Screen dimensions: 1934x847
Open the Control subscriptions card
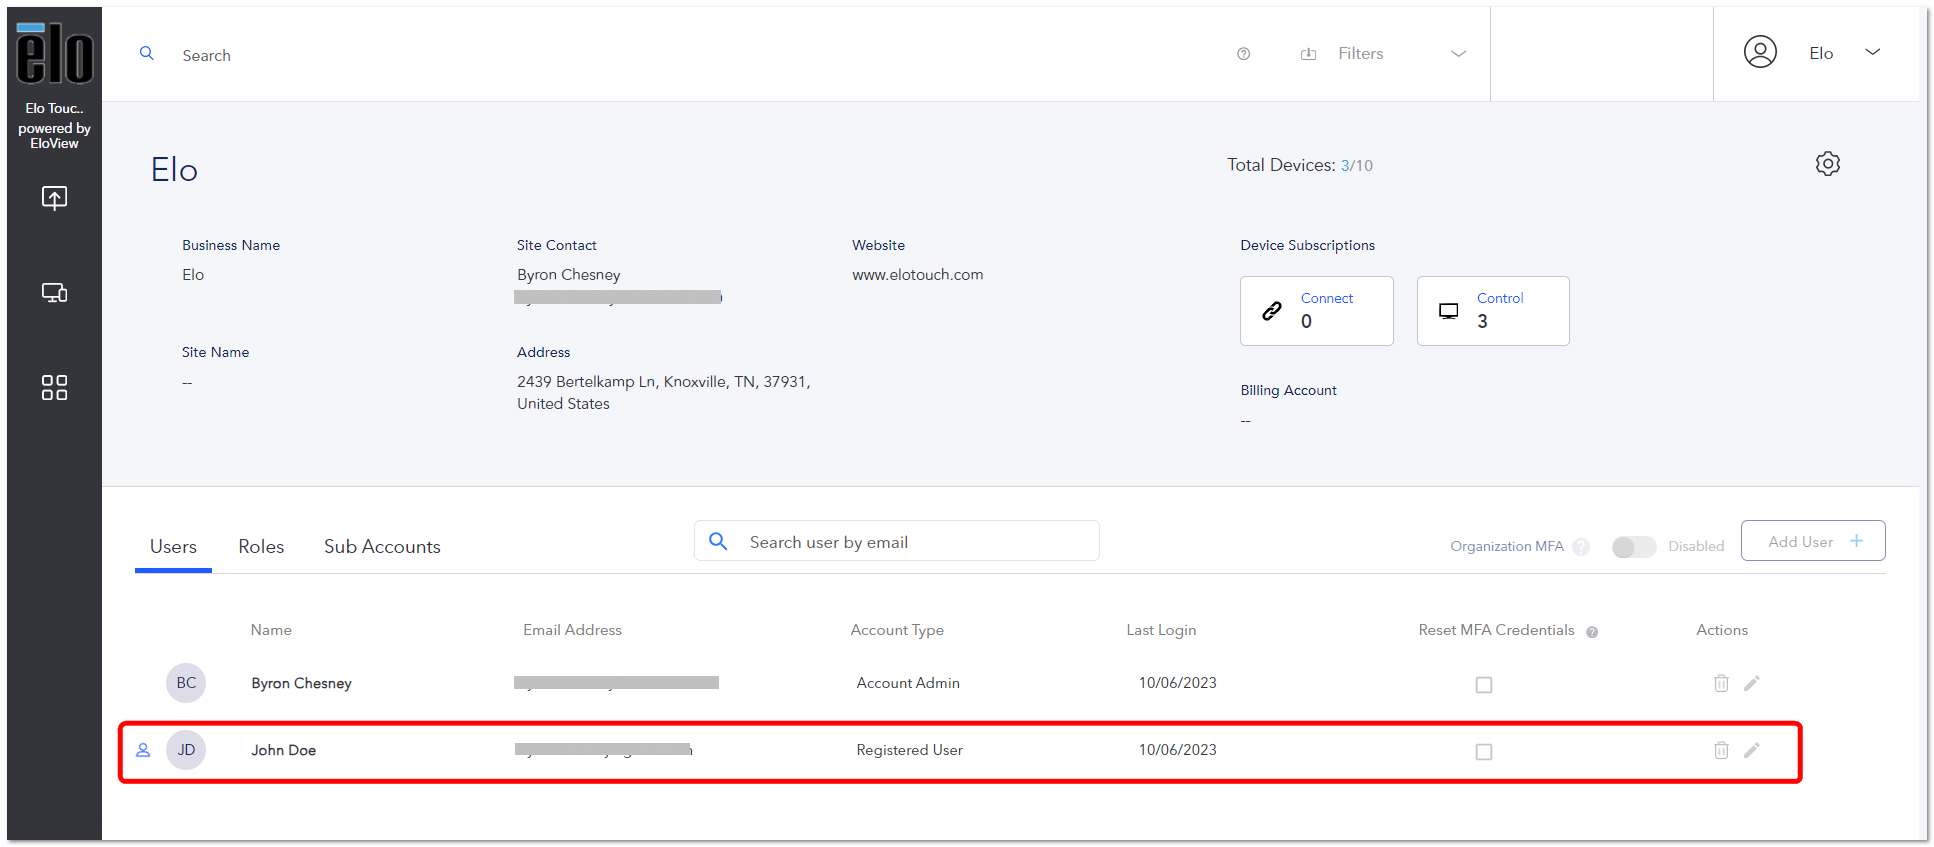click(x=1493, y=311)
